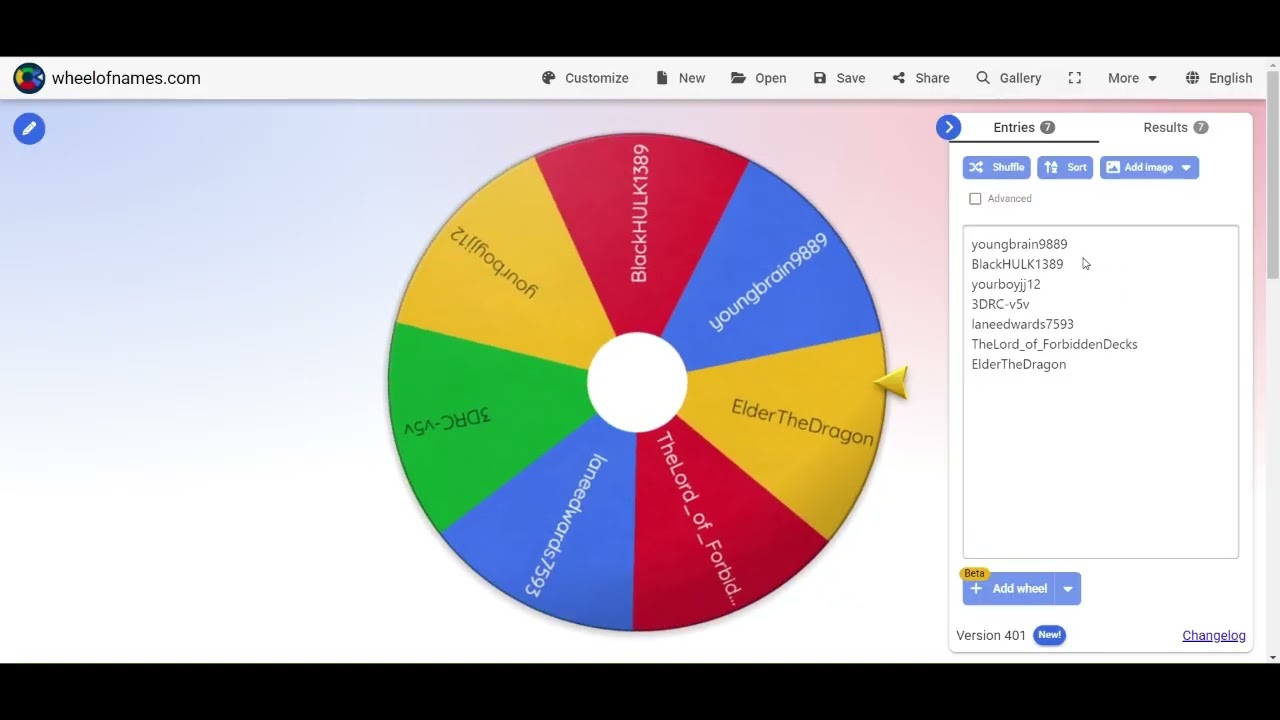Viewport: 1280px width, 720px height.
Task: Create a New wheel
Action: coord(680,78)
